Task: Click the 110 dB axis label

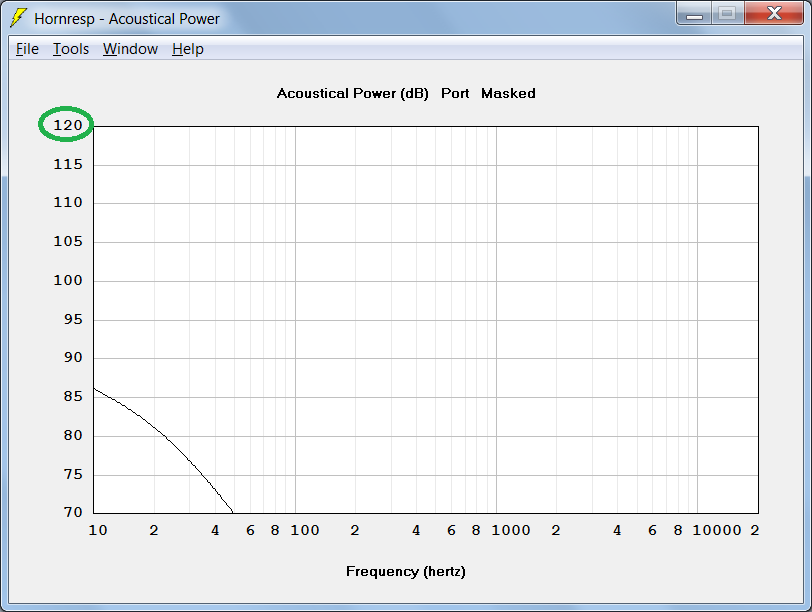Action: [x=68, y=202]
